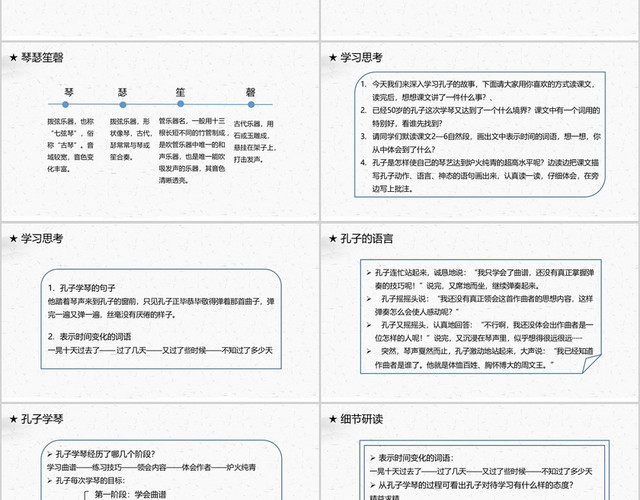Viewport: 640px width, 500px height.
Task: Click the line 1. 孔子学琴的句子
Action: pyautogui.click(x=82, y=288)
